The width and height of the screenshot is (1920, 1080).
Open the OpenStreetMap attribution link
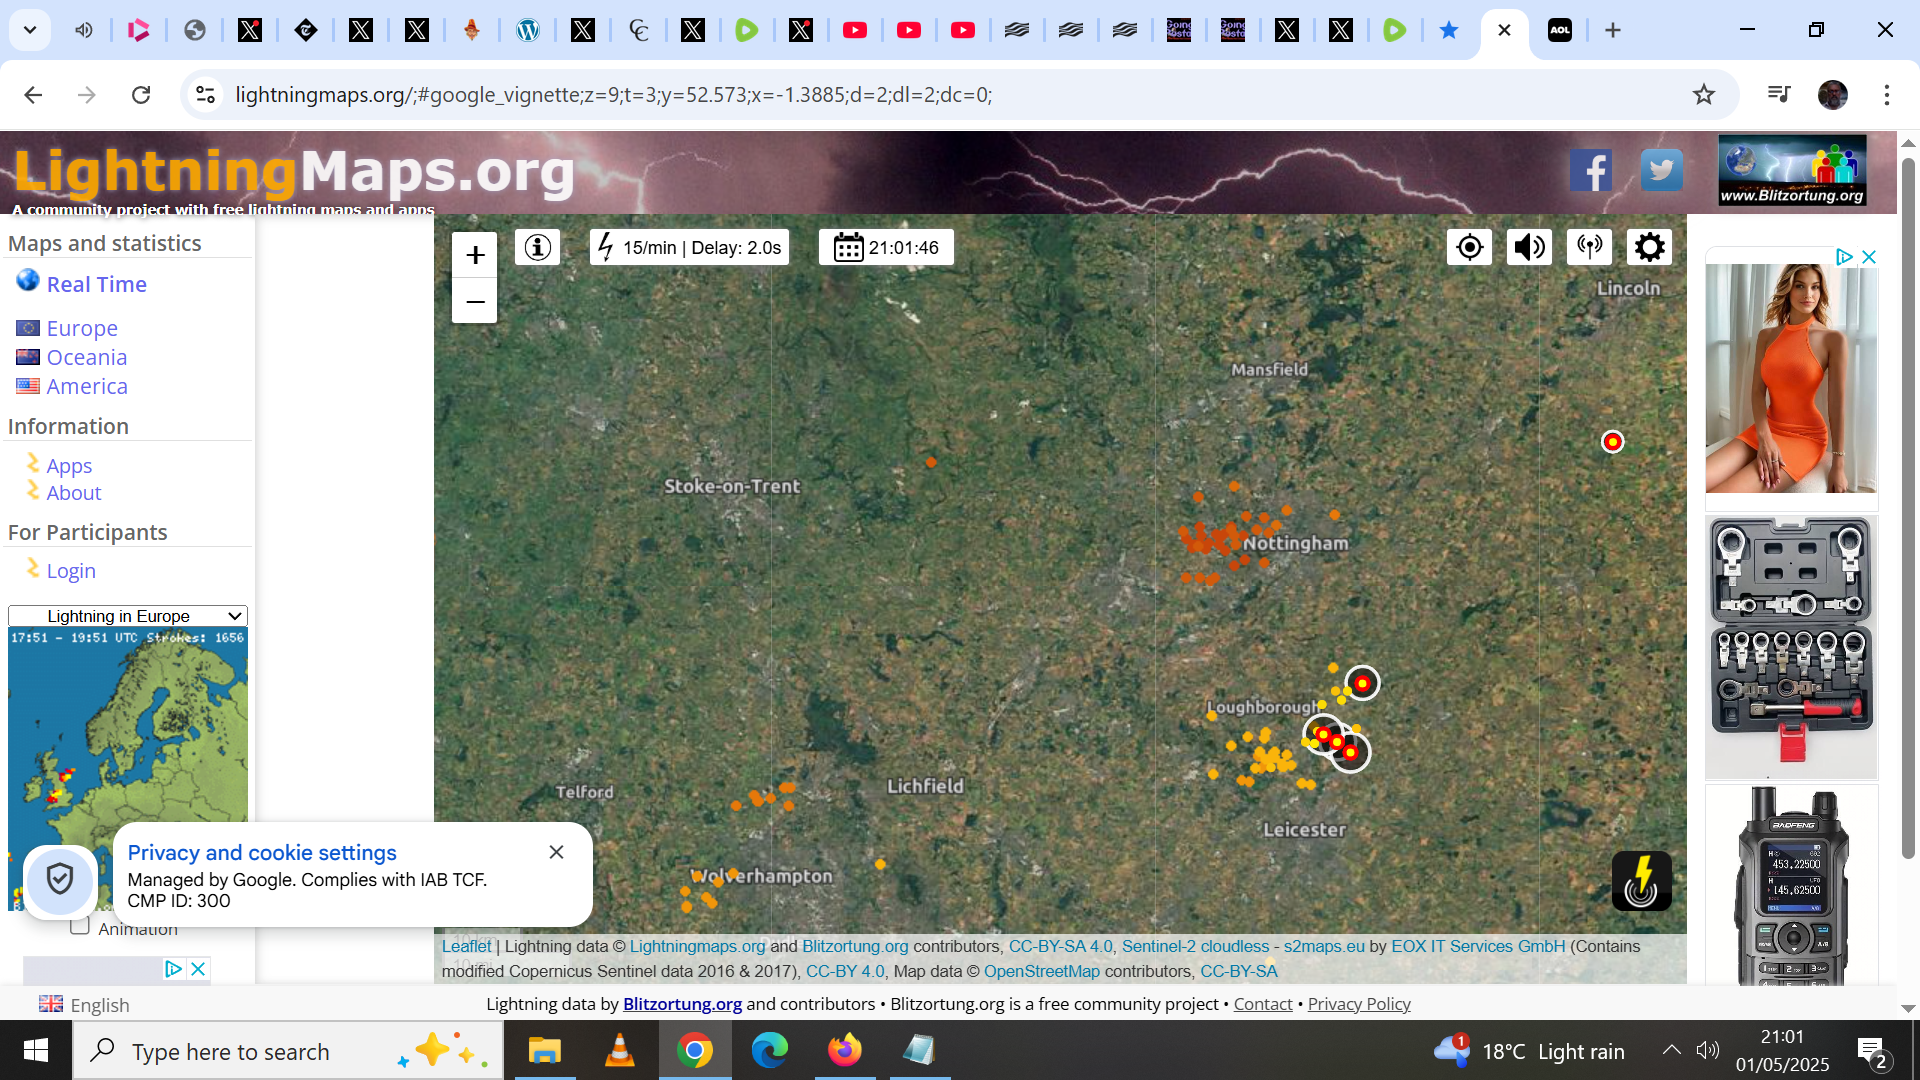coord(1041,971)
